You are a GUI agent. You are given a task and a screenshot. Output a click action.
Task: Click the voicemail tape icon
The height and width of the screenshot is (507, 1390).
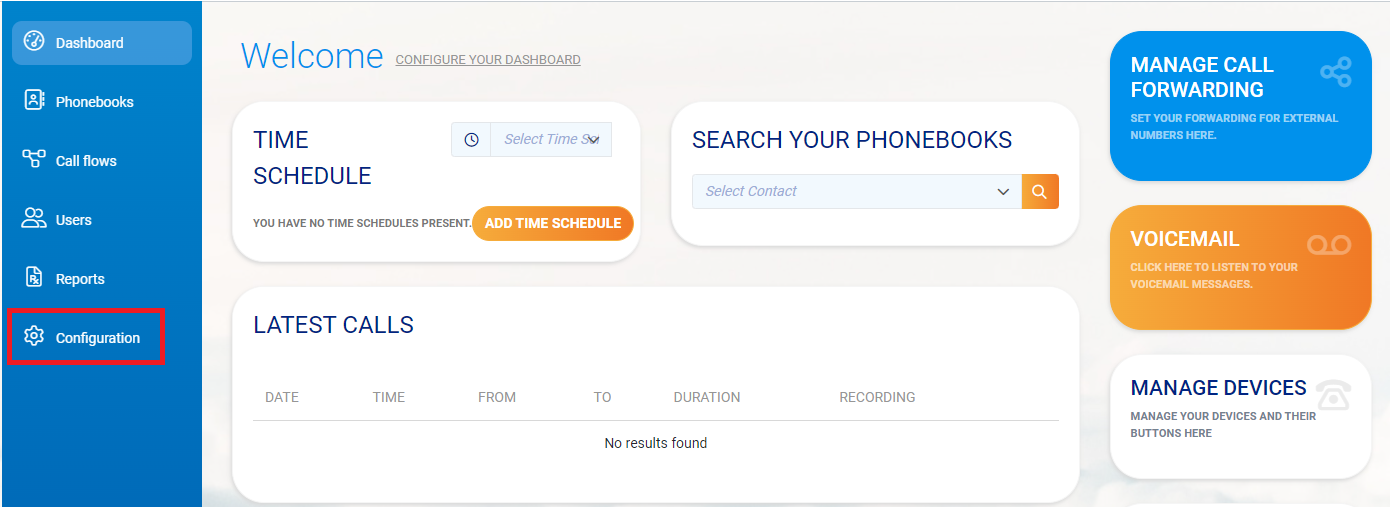point(1329,245)
